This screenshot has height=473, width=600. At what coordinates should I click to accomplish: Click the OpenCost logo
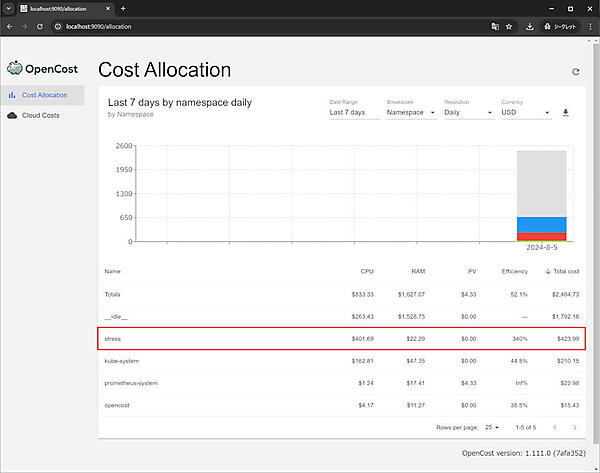pyautogui.click(x=42, y=68)
